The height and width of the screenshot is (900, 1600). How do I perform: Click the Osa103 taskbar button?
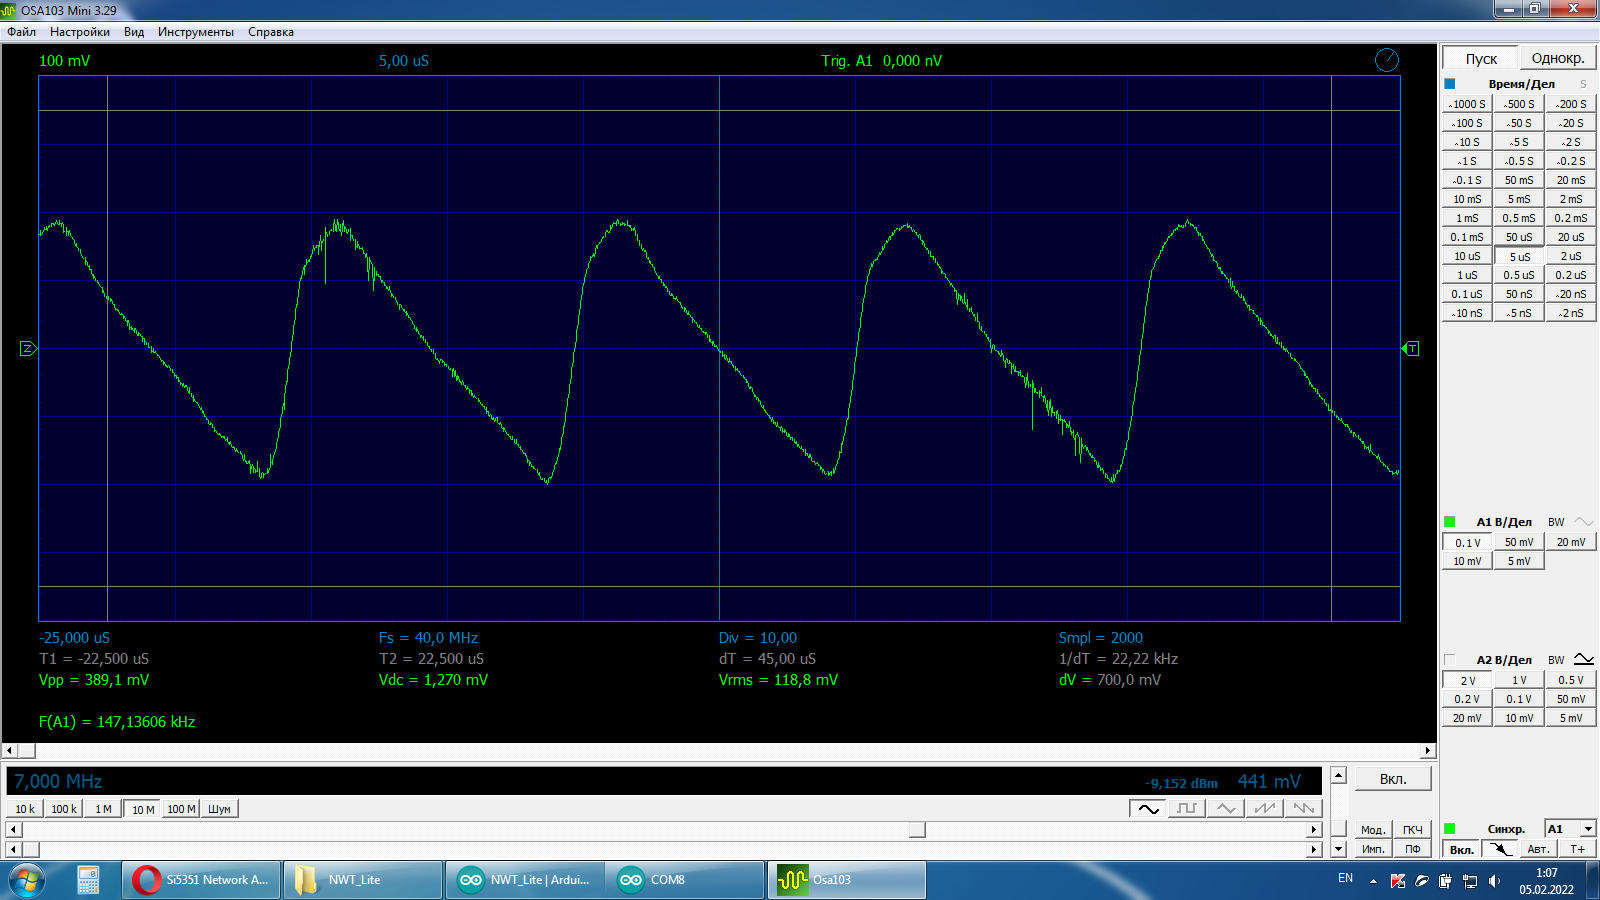[x=847, y=880]
